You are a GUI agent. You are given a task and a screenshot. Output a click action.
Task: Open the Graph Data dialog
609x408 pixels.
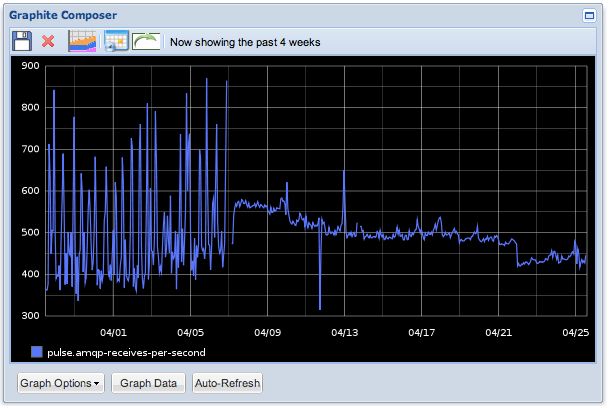pos(148,383)
